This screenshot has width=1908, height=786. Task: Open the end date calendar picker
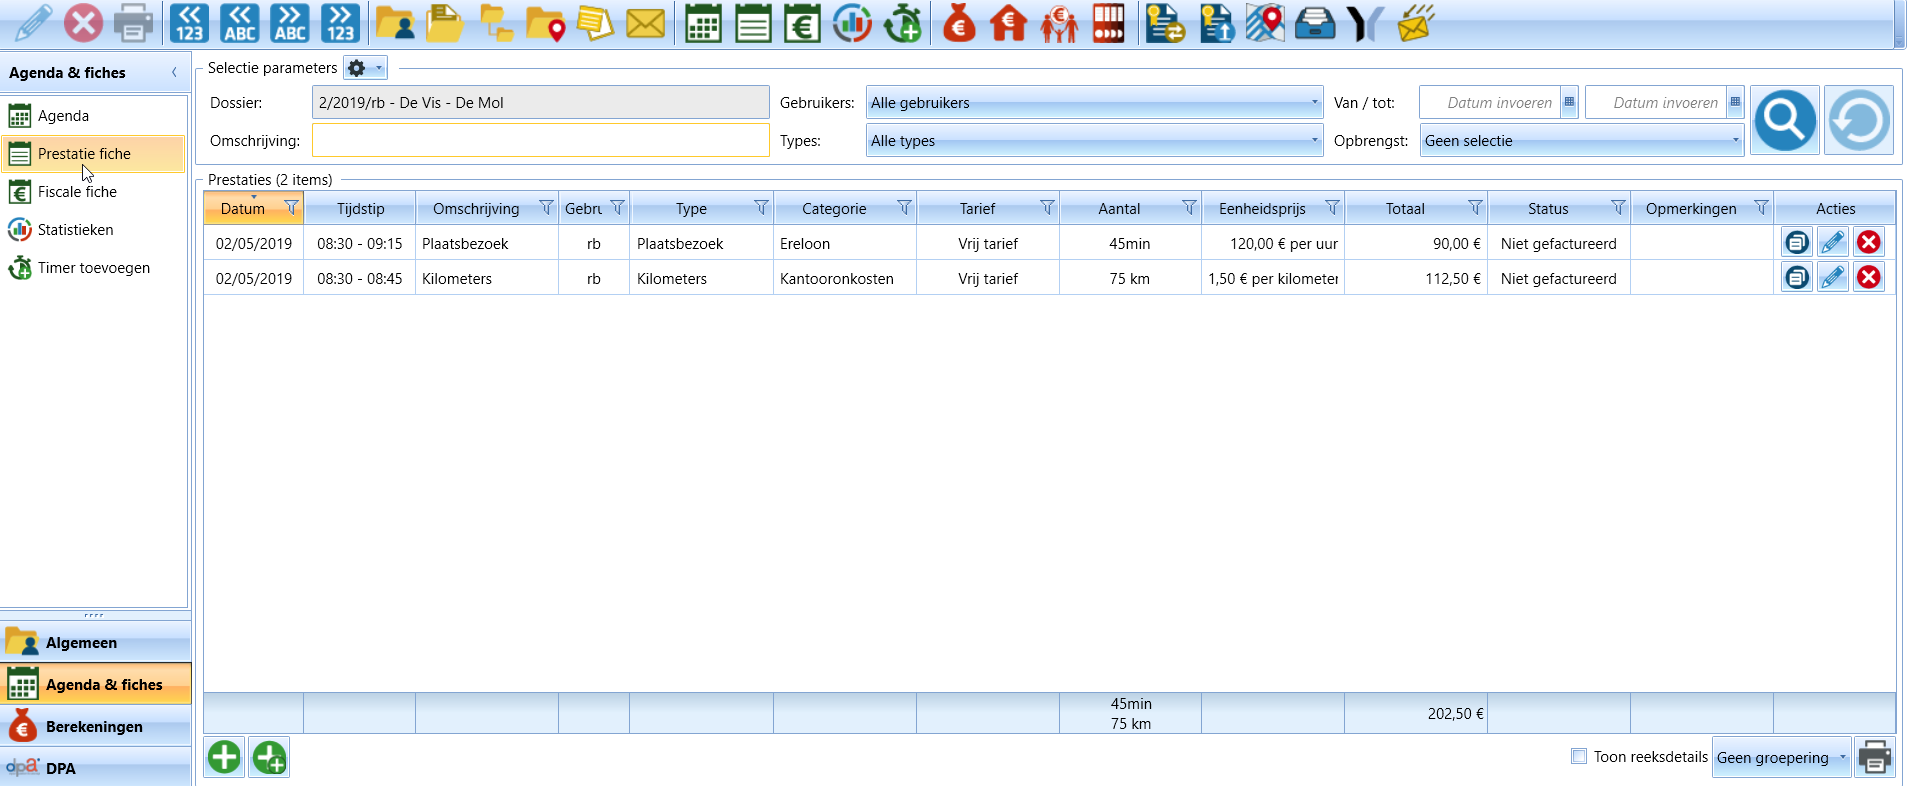coord(1735,102)
